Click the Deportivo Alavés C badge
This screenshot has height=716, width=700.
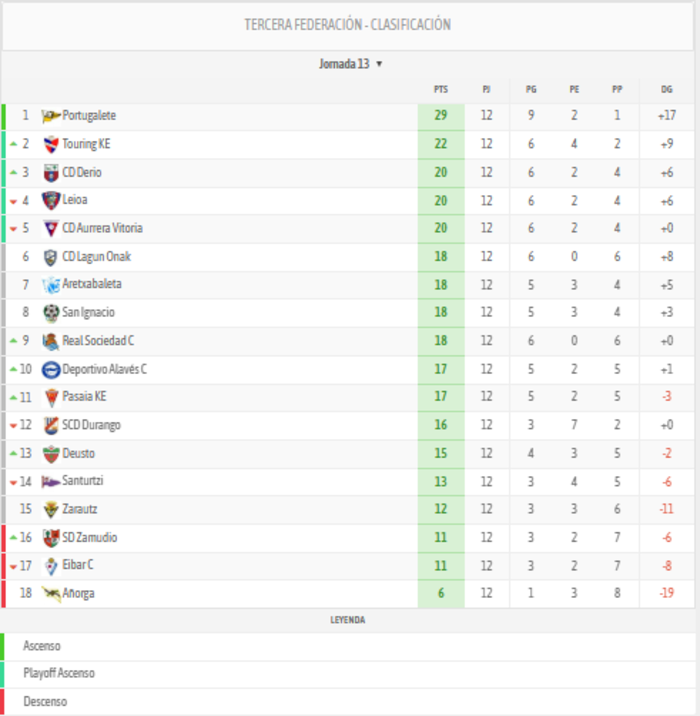[51, 369]
